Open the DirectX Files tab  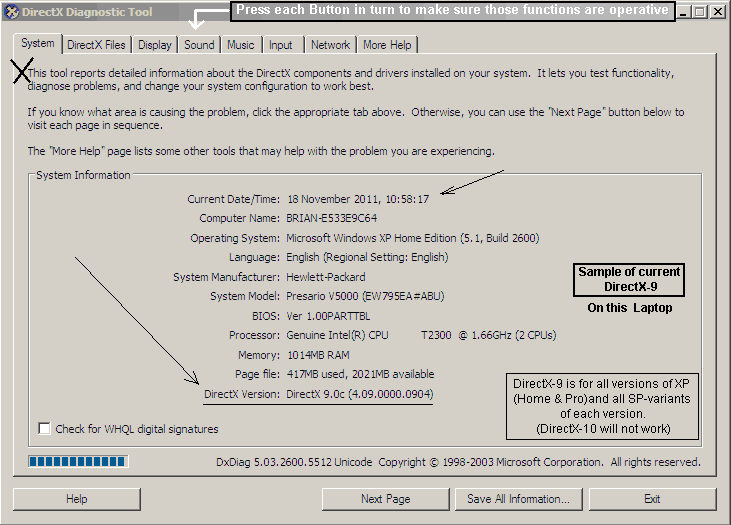[97, 45]
